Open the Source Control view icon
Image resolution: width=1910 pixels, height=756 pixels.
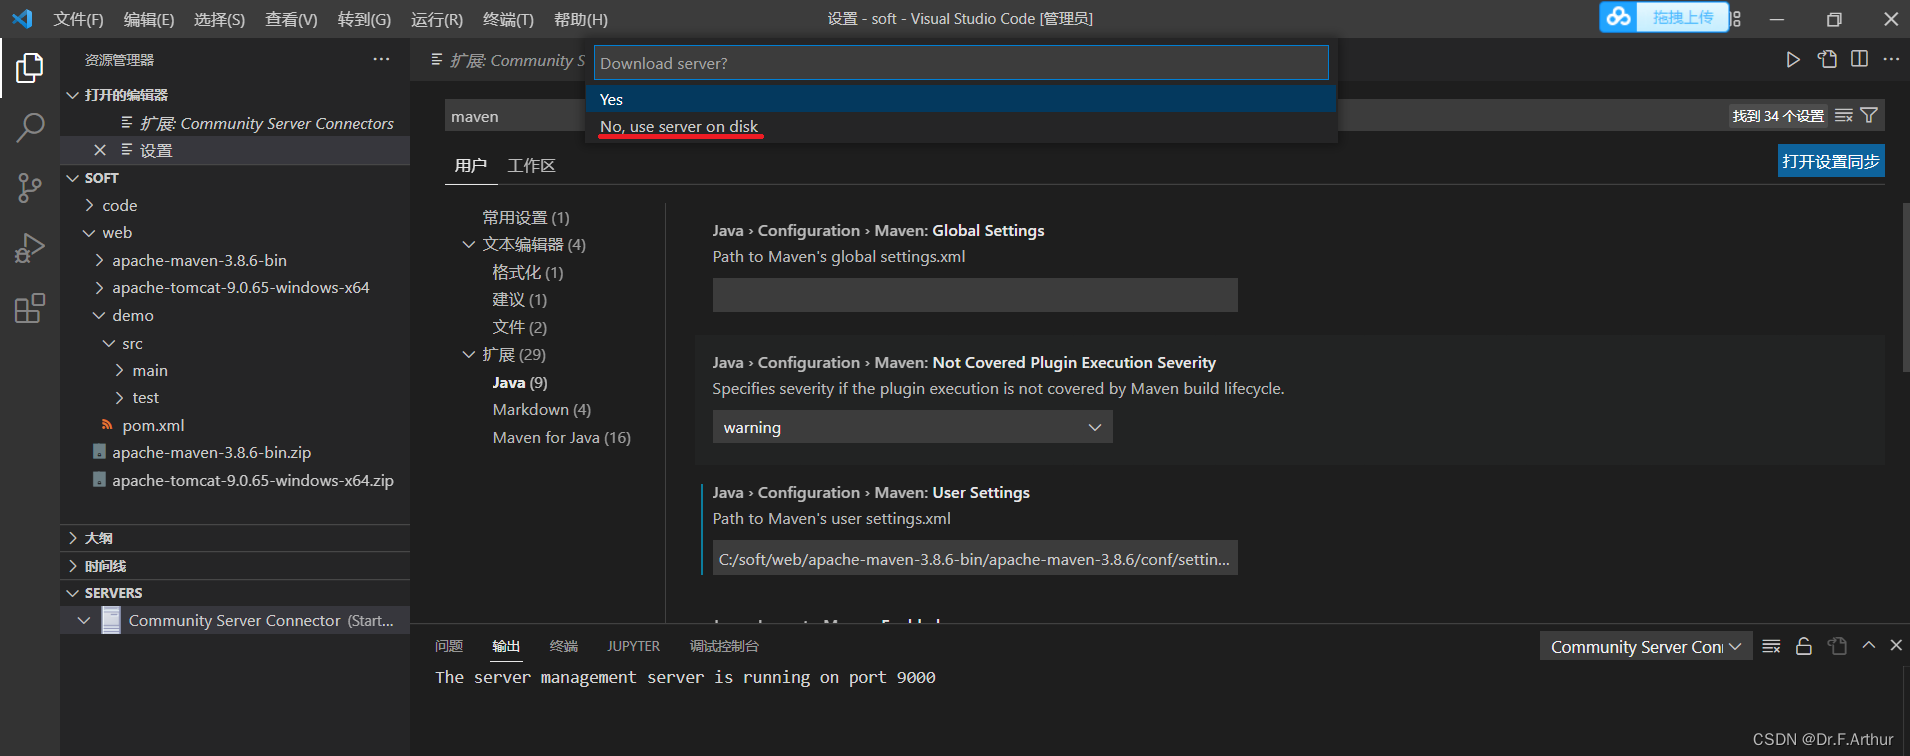(29, 187)
